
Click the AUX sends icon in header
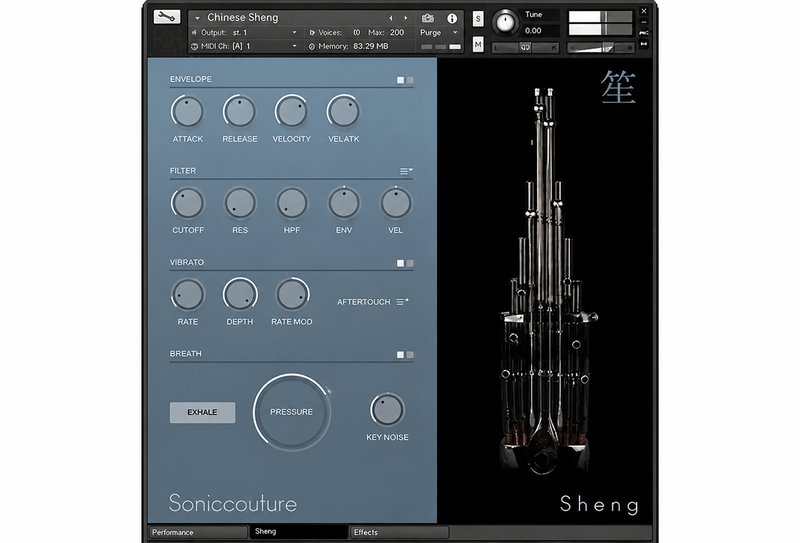(644, 33)
